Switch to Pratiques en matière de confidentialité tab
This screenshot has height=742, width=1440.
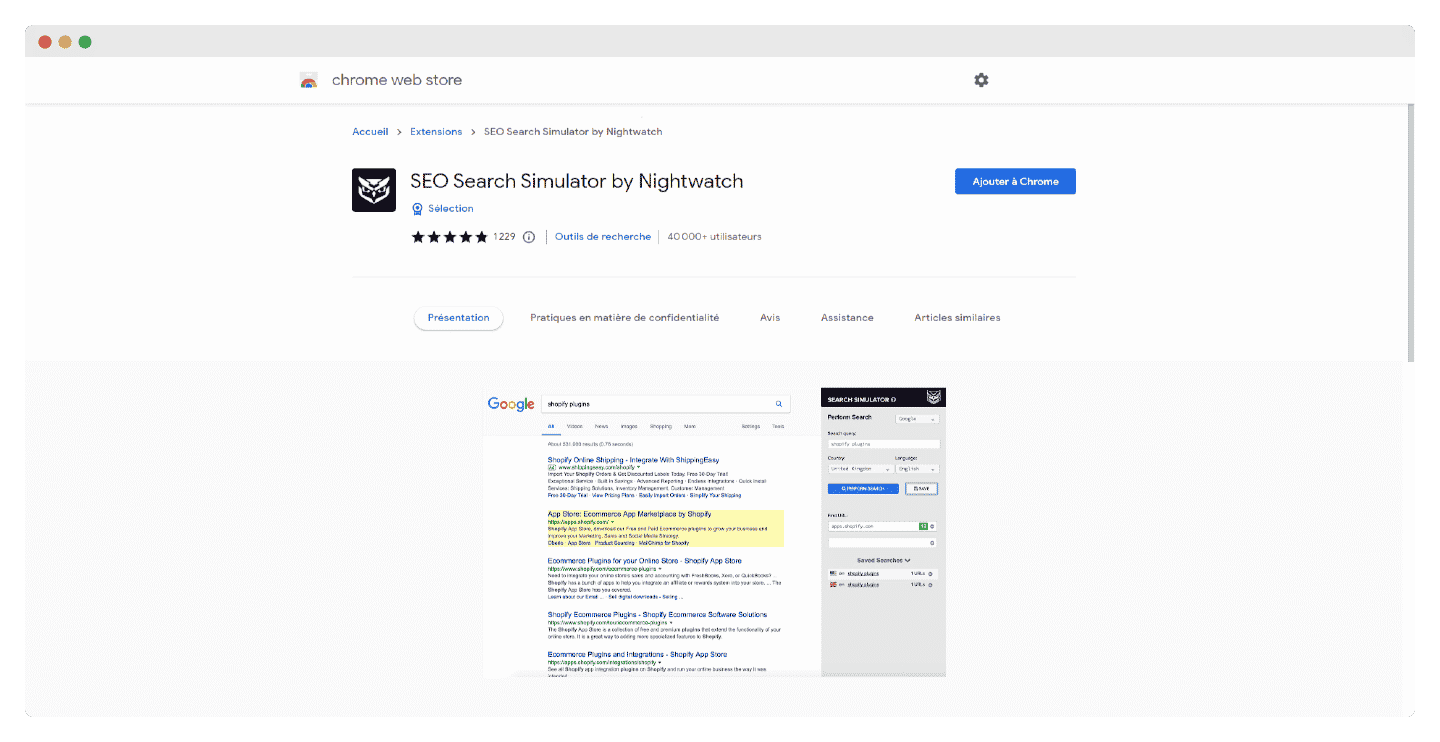624,318
